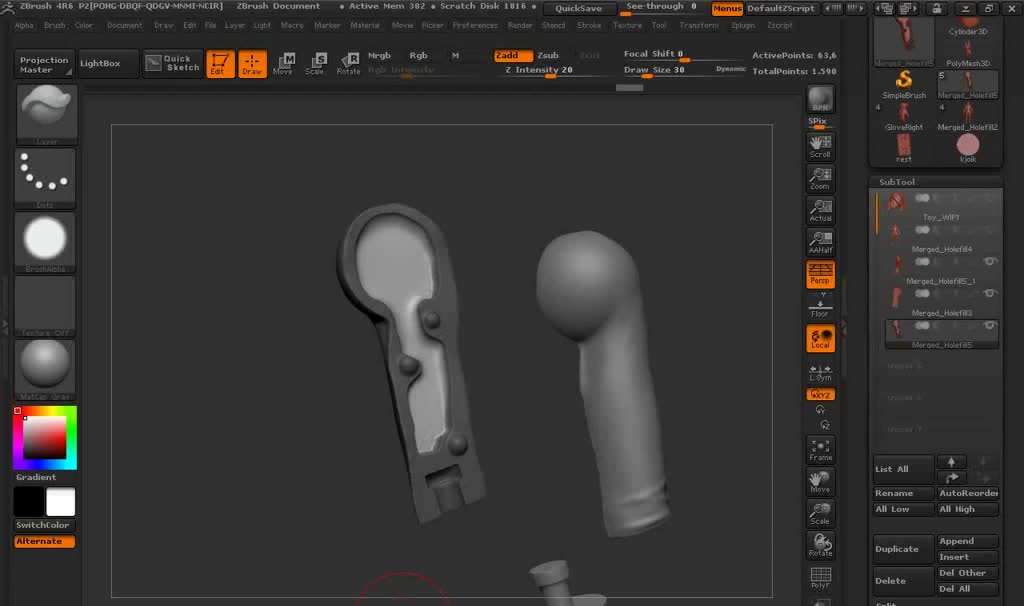Click the Zoom magnifier navigation icon

[x=820, y=178]
